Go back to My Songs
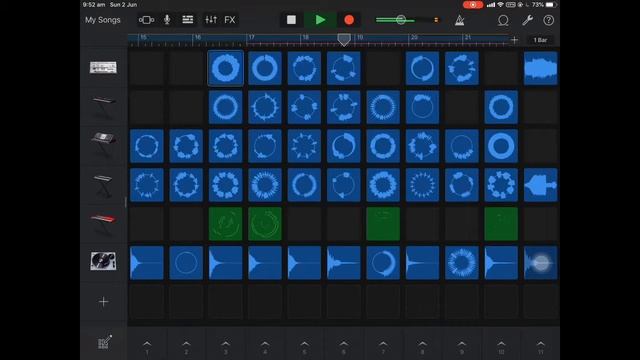Screen dimensions: 640x360 [x=103, y=20]
